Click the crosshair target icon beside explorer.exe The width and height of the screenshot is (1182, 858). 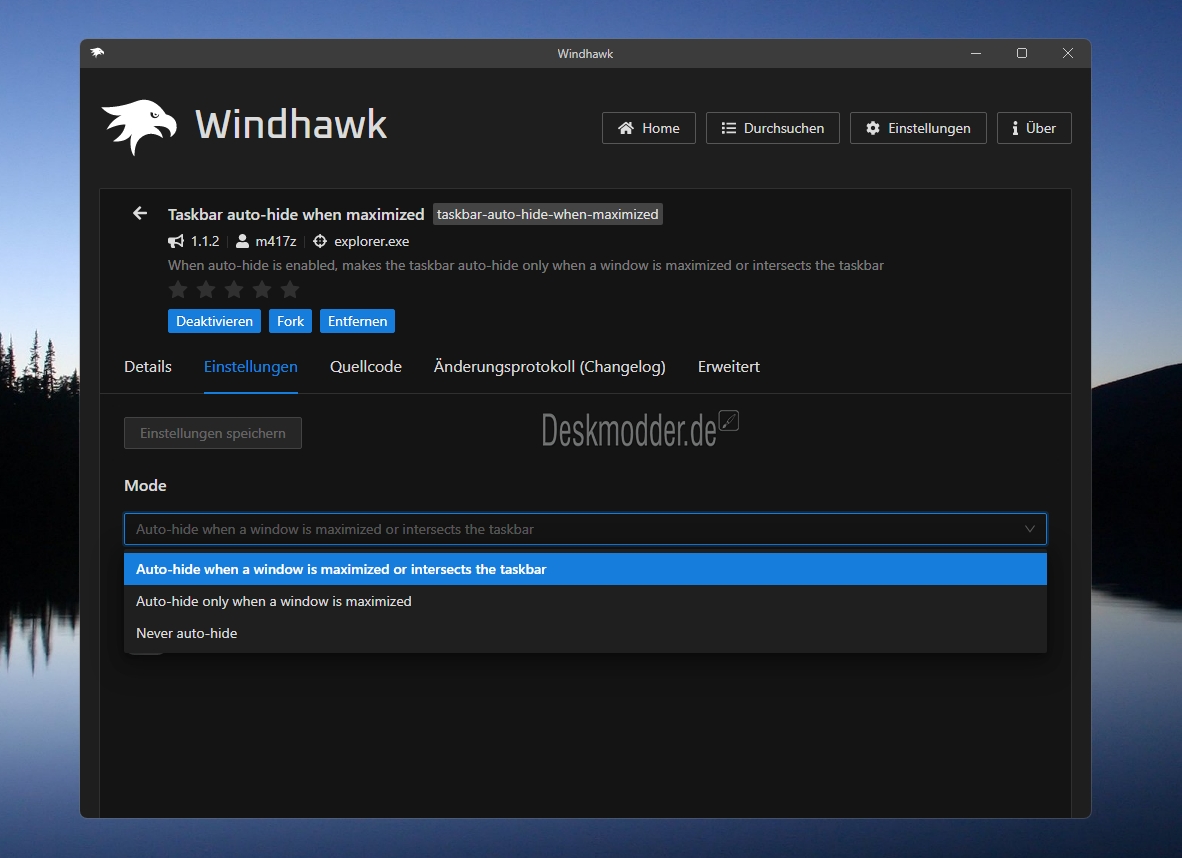[x=320, y=241]
